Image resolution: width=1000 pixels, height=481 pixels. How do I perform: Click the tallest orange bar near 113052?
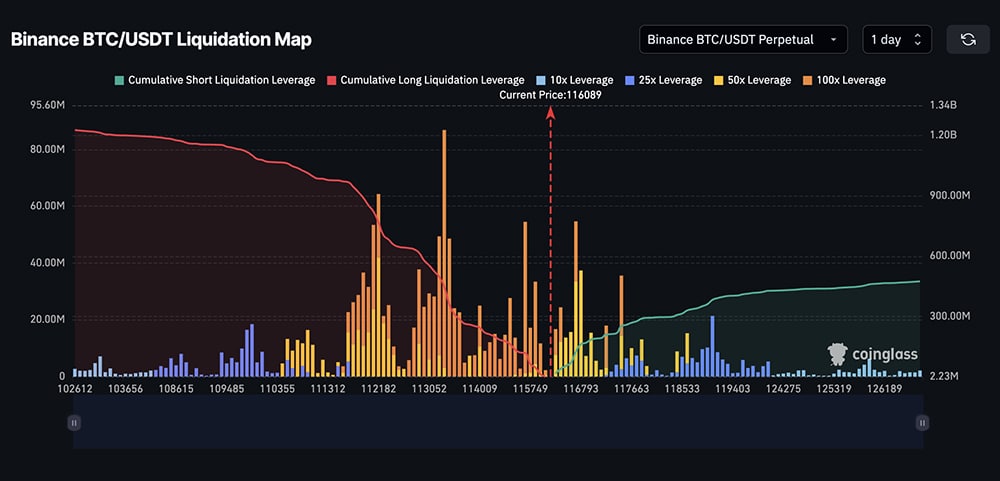(443, 250)
